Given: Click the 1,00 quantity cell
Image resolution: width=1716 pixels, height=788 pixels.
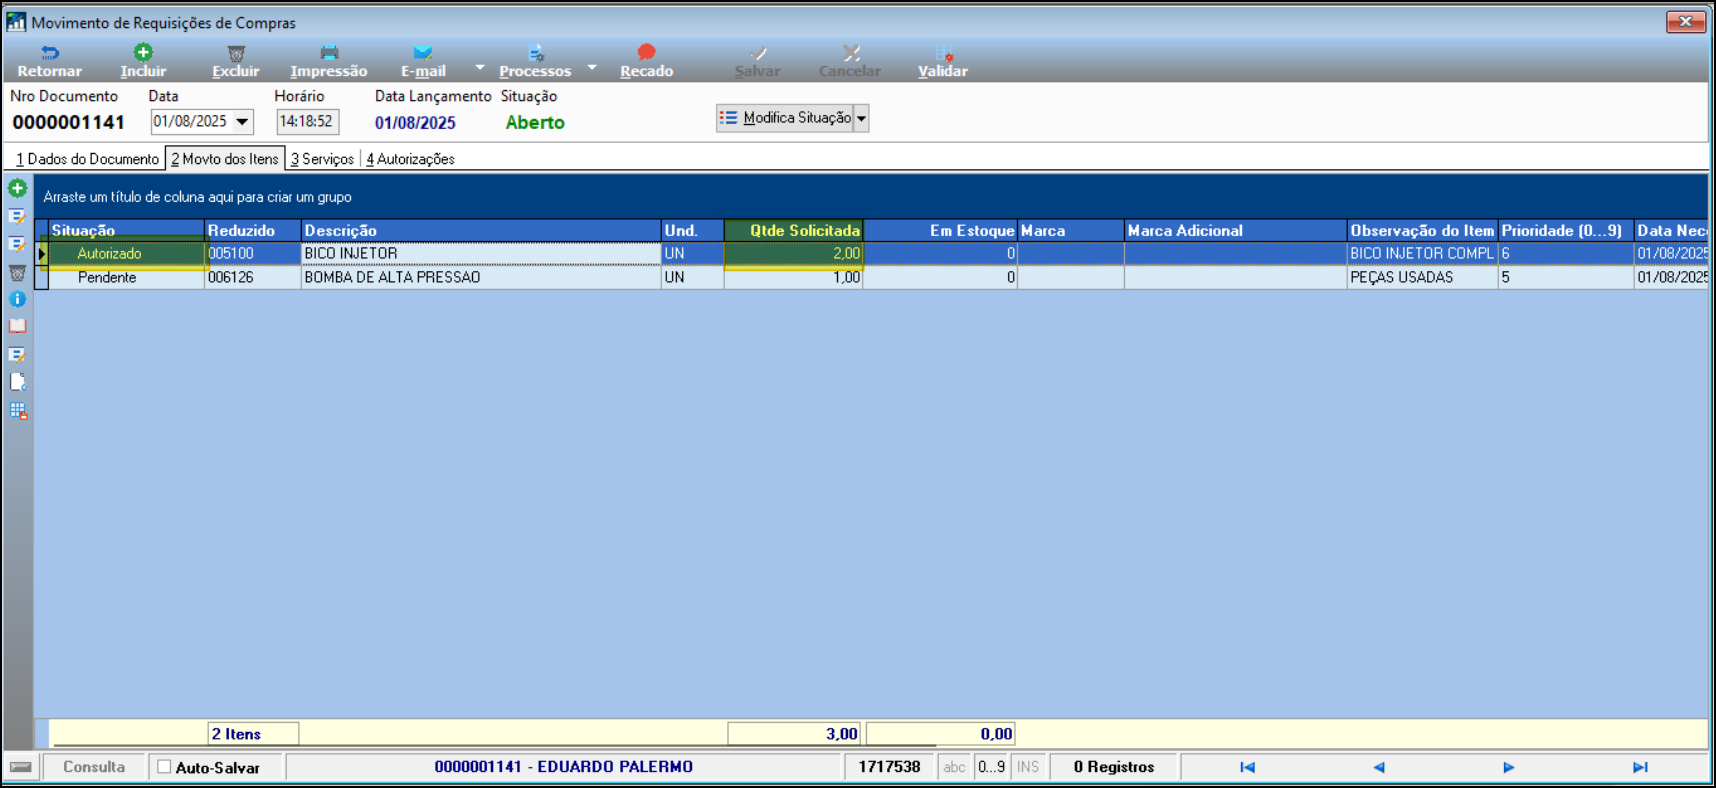Looking at the screenshot, I should click(794, 278).
